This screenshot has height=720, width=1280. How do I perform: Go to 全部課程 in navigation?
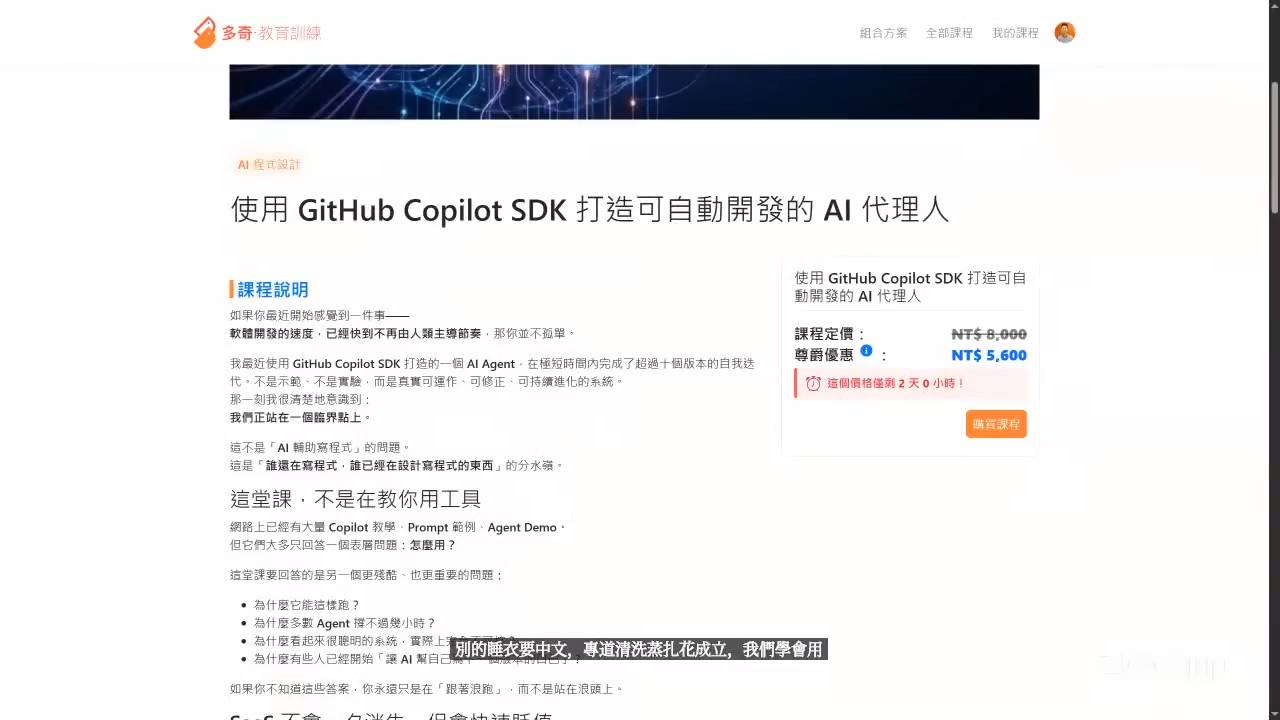(949, 33)
